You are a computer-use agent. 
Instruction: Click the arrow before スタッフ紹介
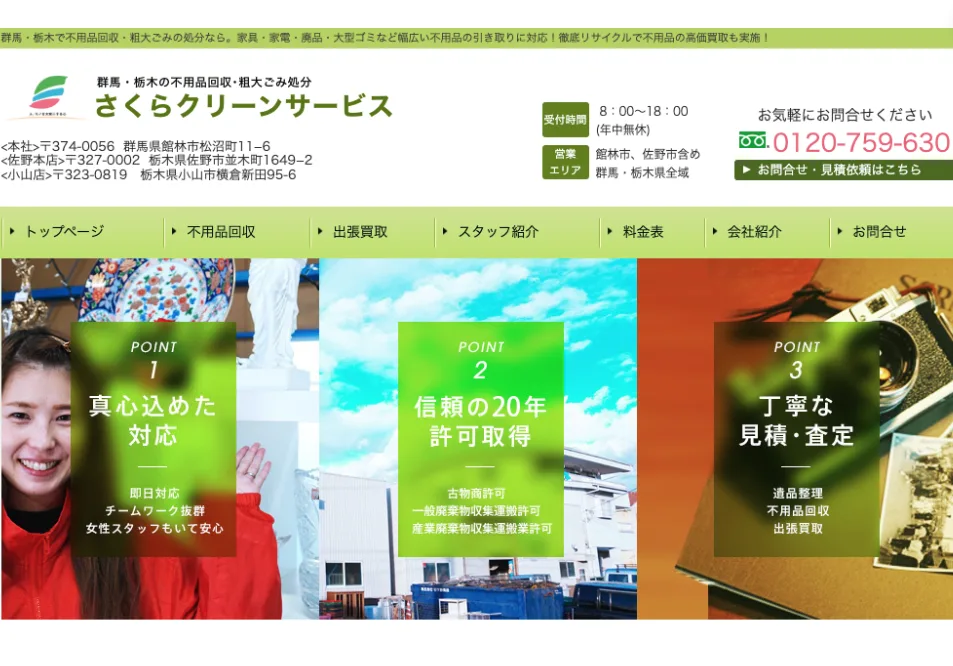[446, 232]
